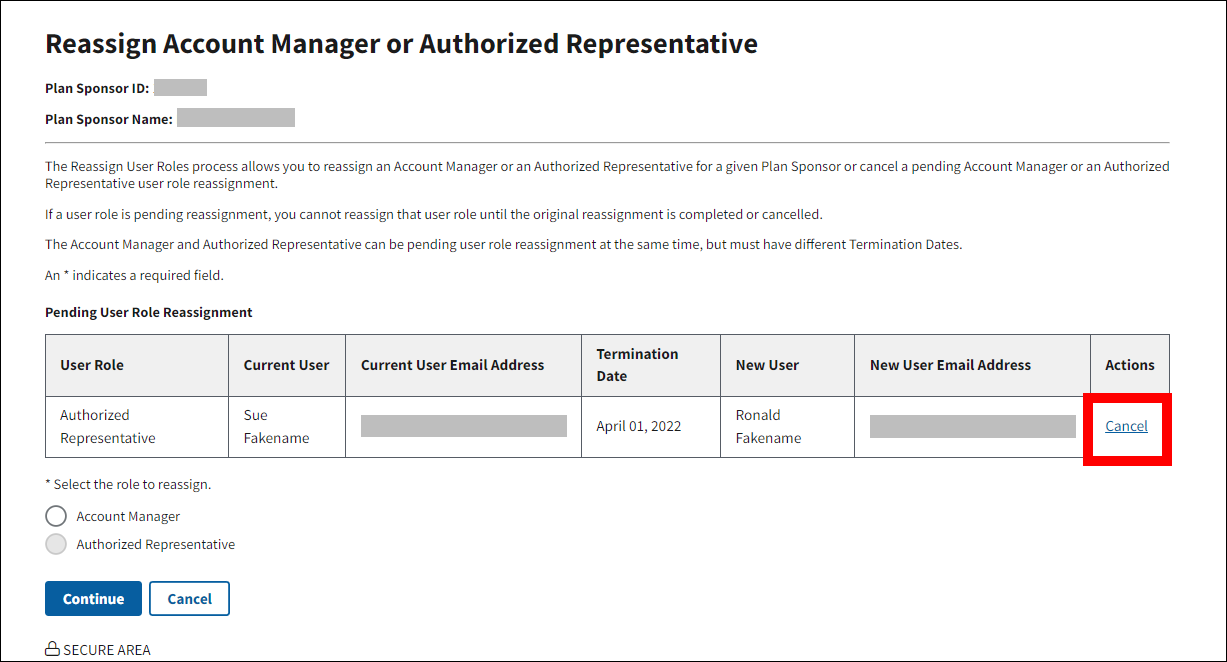Click the outlined Cancel button beside Continue

click(189, 599)
